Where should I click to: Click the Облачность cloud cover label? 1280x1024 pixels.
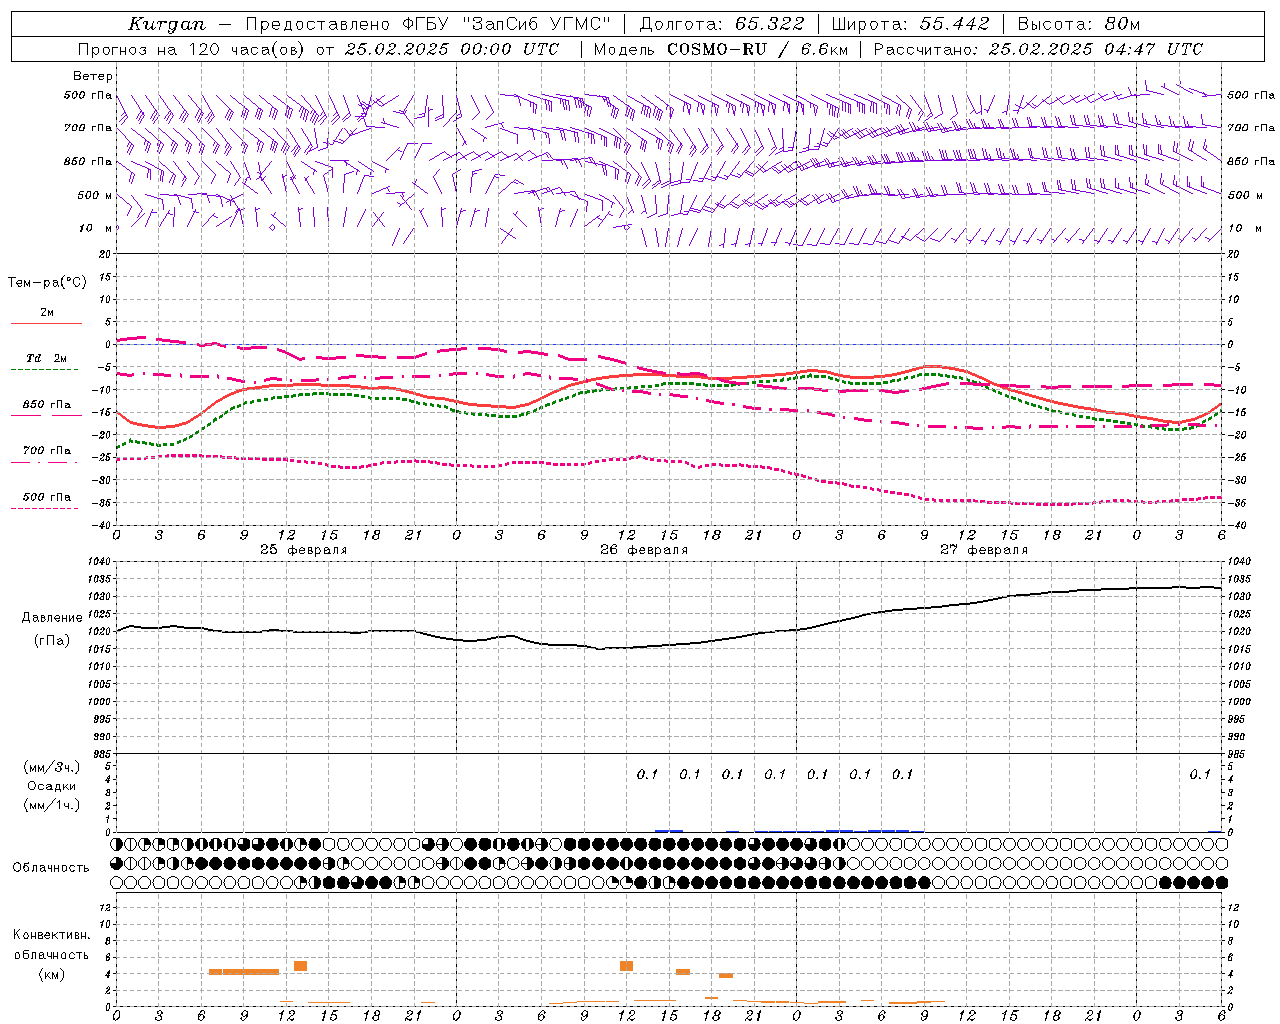tap(51, 868)
